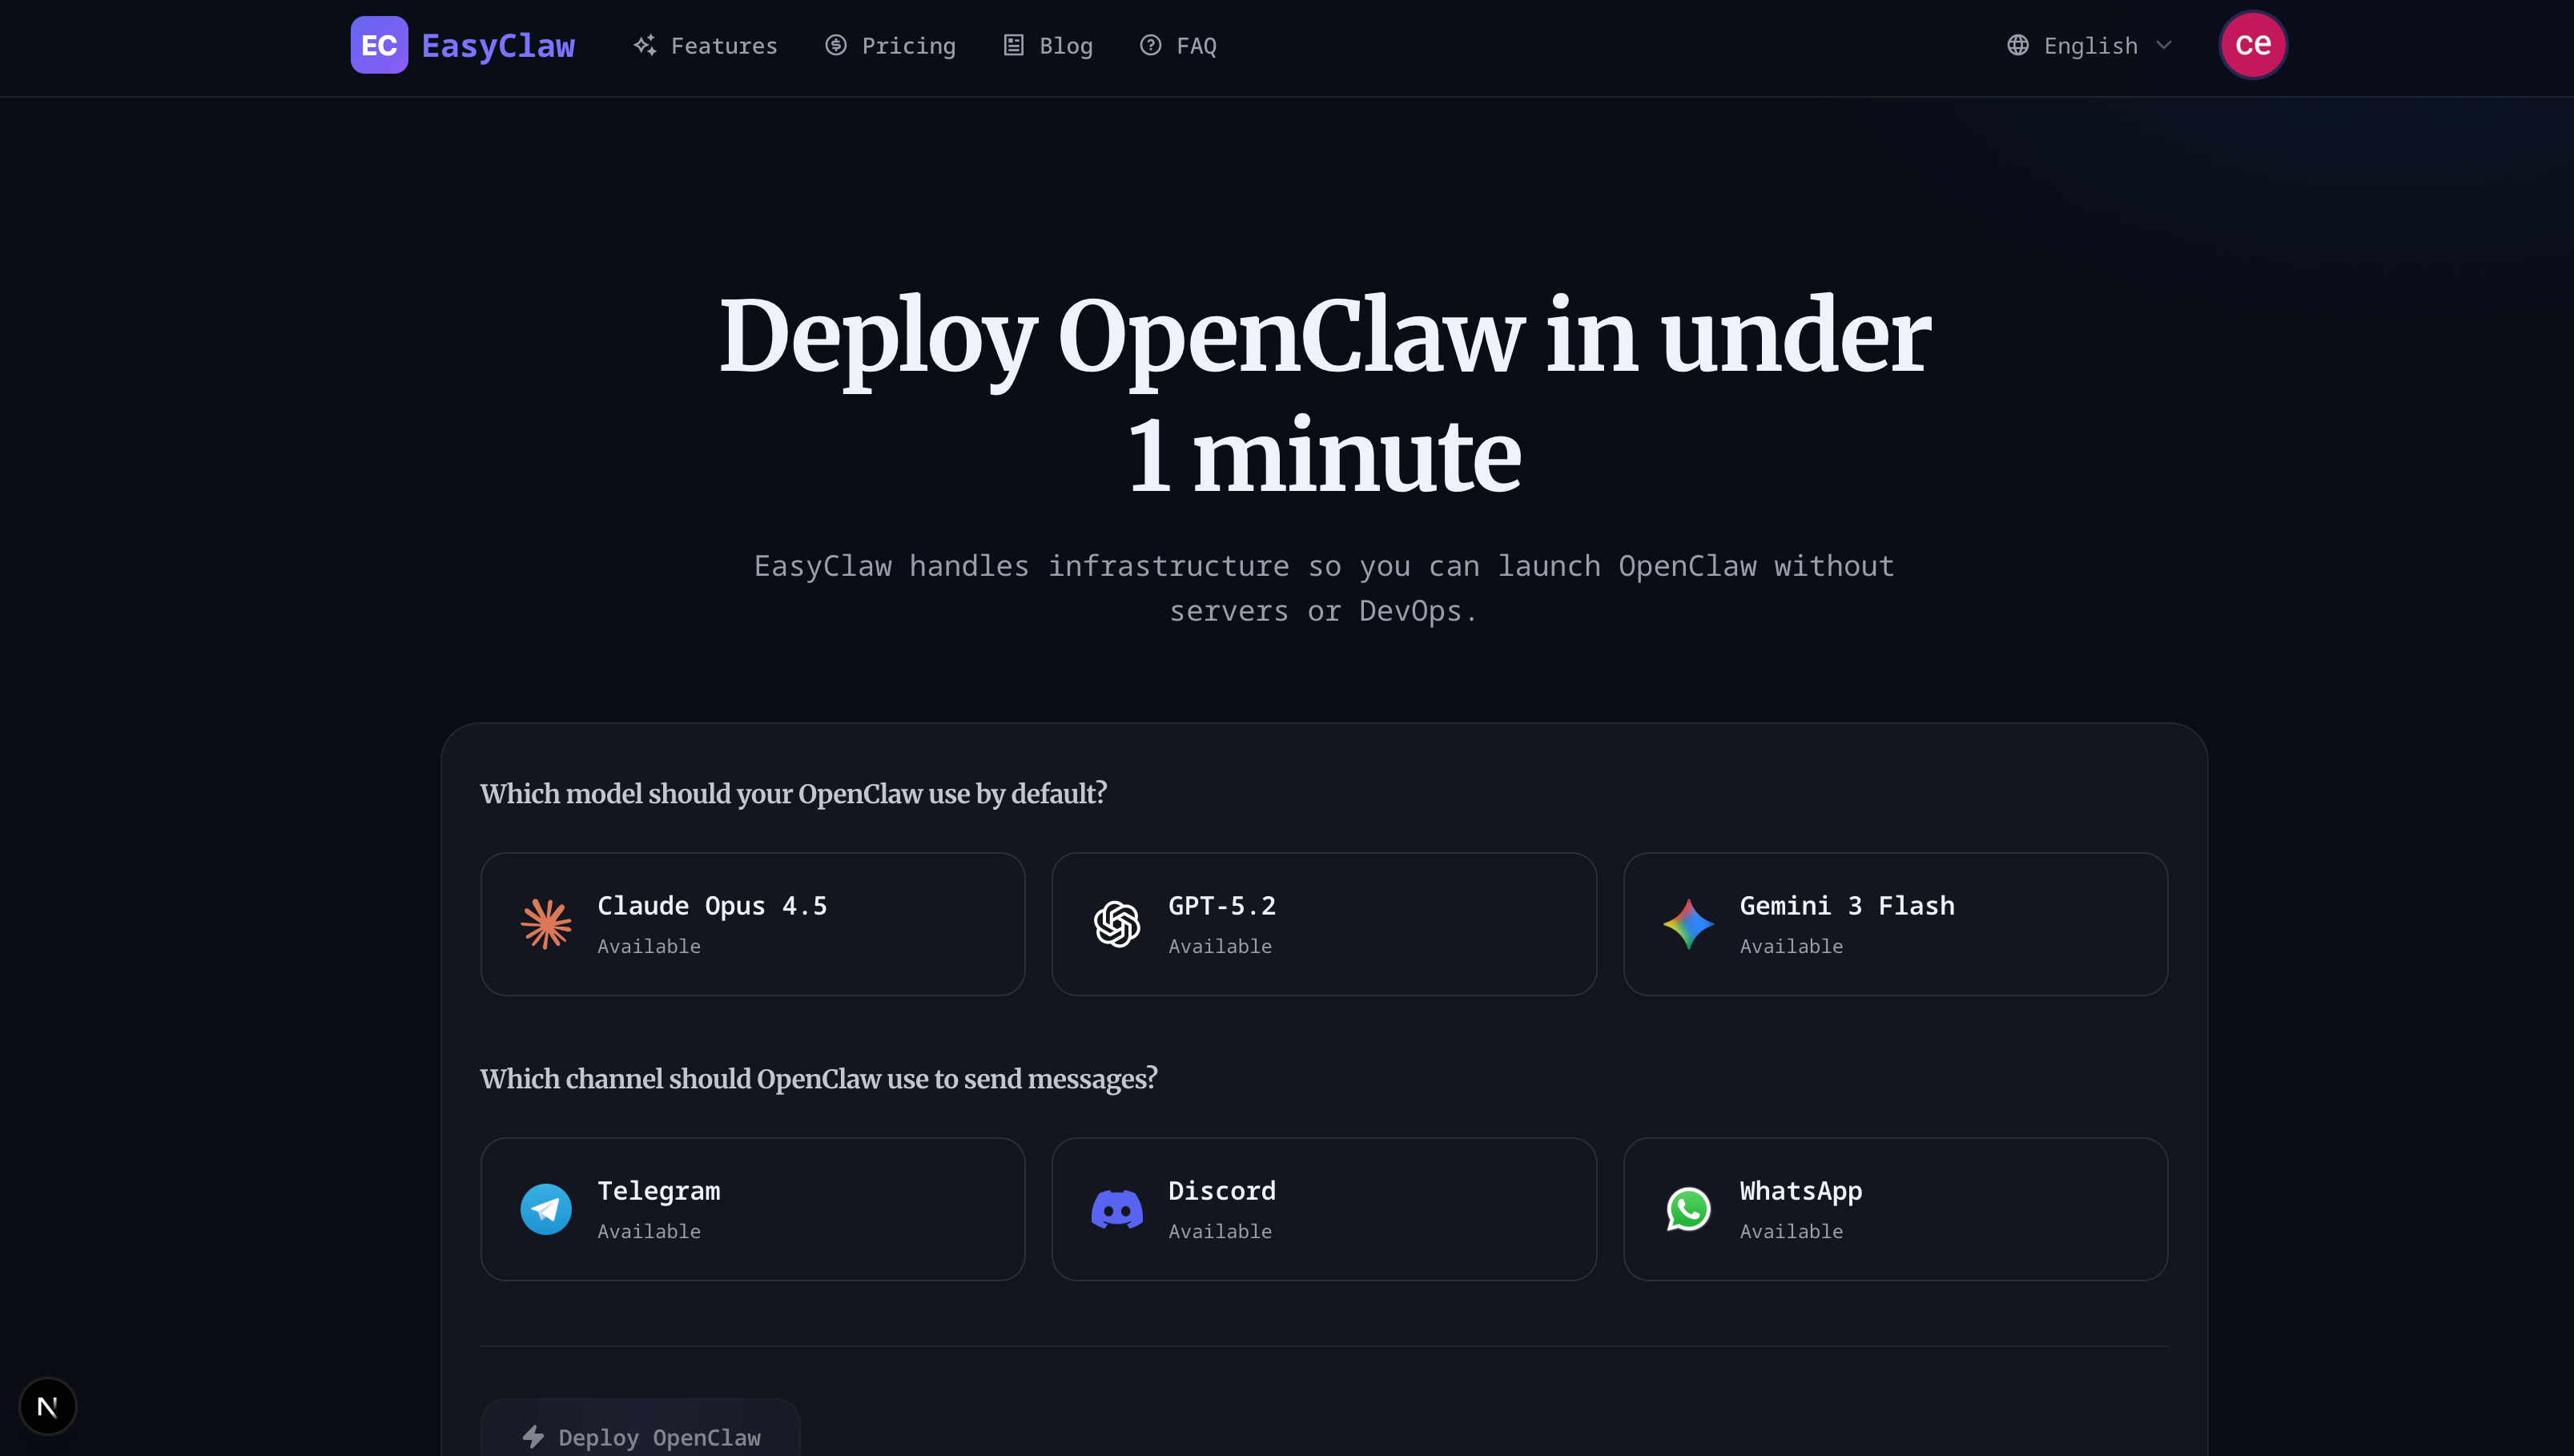Click the Deploy OpenClaw button
The height and width of the screenshot is (1456, 2574).
pyautogui.click(x=640, y=1437)
